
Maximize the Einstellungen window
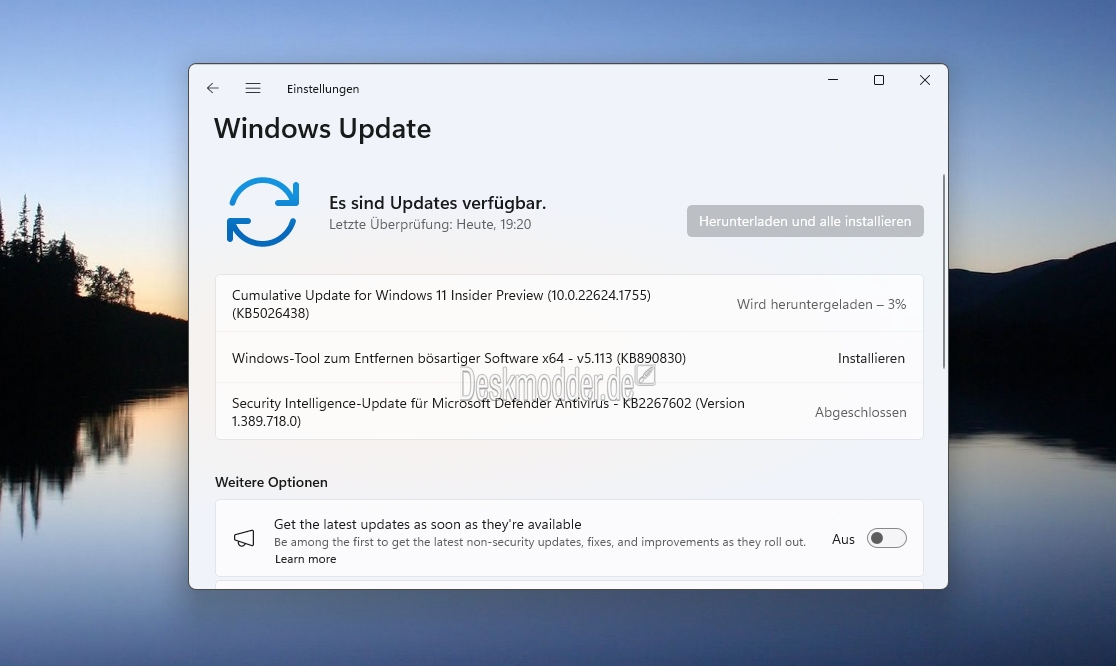(x=879, y=80)
